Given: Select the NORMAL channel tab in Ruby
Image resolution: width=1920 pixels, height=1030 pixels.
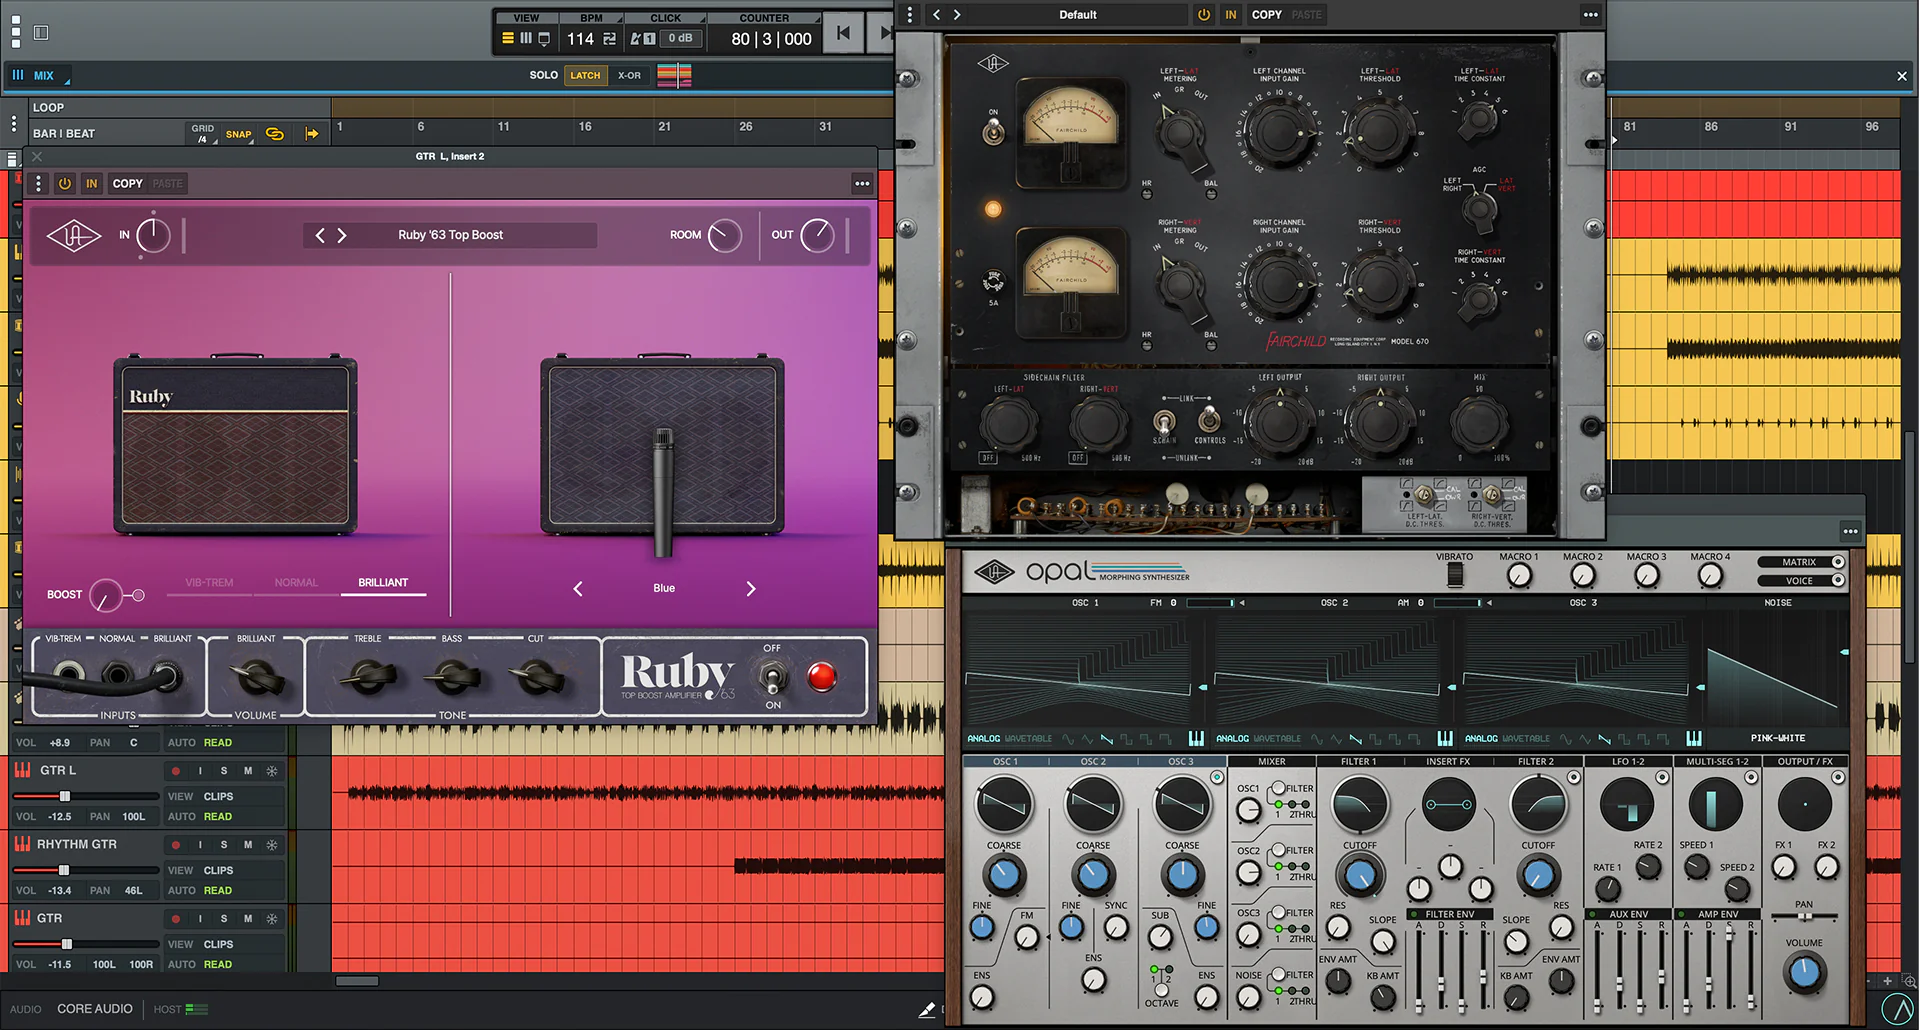Looking at the screenshot, I should click(296, 583).
